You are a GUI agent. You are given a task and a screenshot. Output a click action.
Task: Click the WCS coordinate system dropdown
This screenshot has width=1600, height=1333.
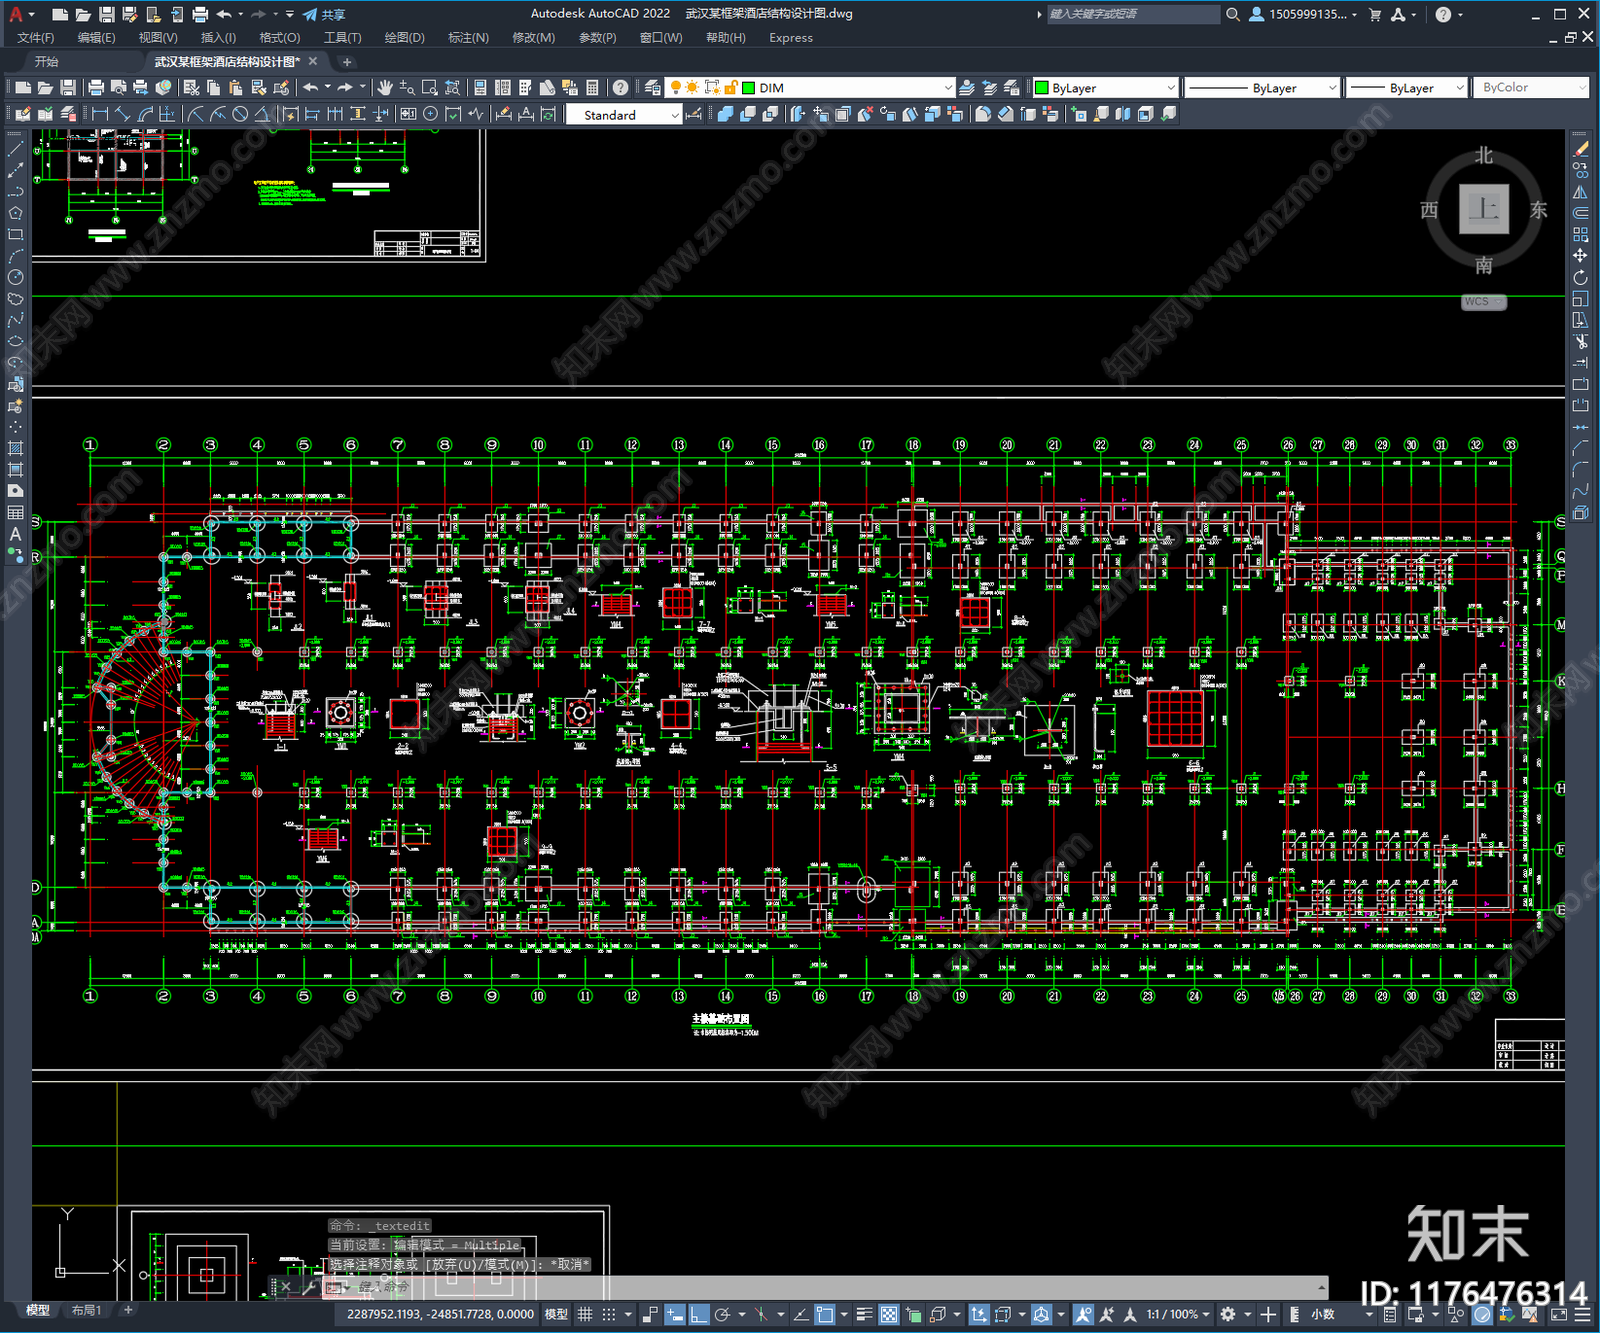pyautogui.click(x=1484, y=302)
